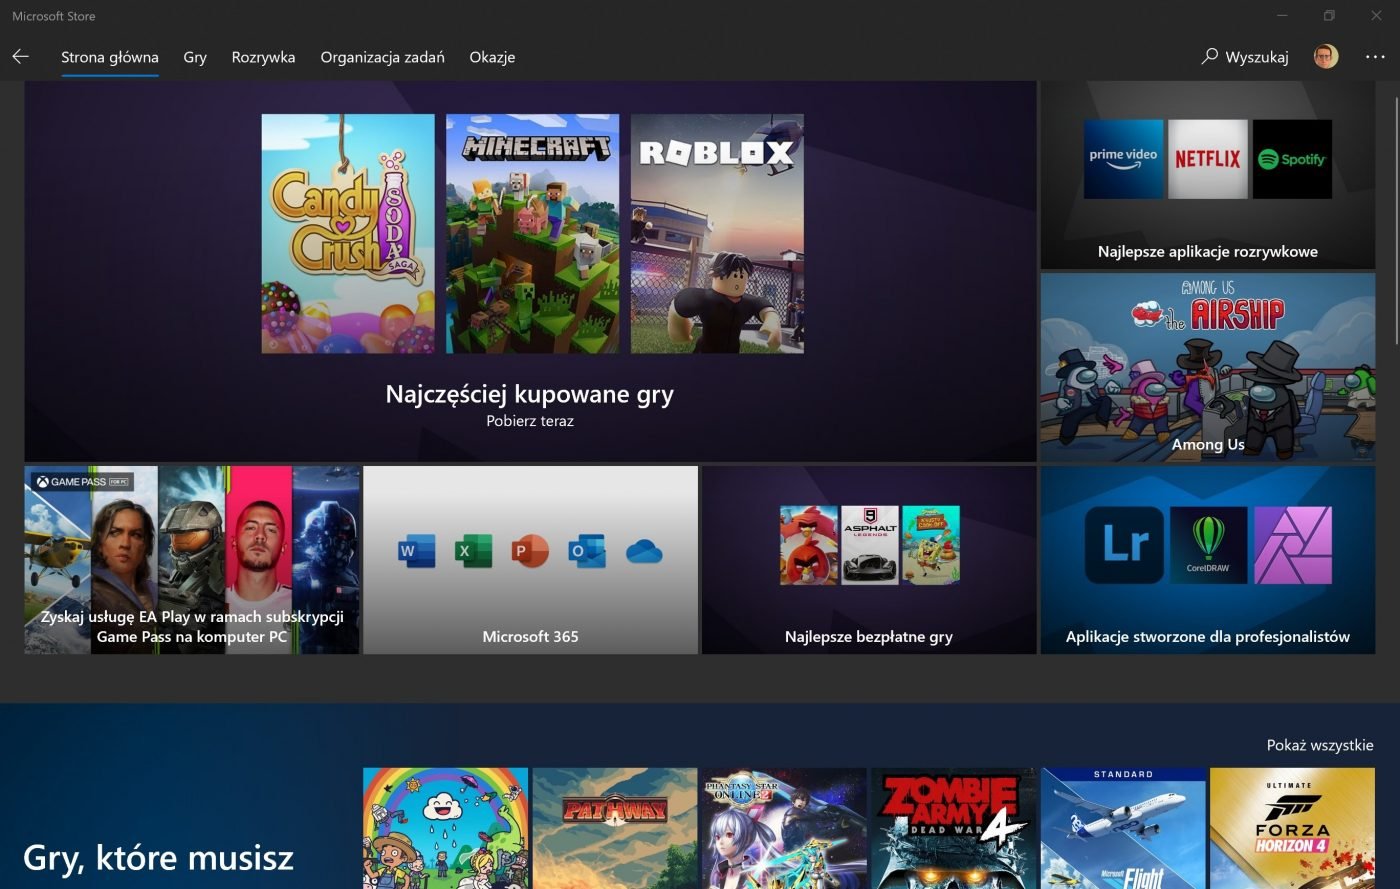The height and width of the screenshot is (889, 1400).
Task: Click the Outlook icon in Microsoft 365
Action: pyautogui.click(x=587, y=551)
